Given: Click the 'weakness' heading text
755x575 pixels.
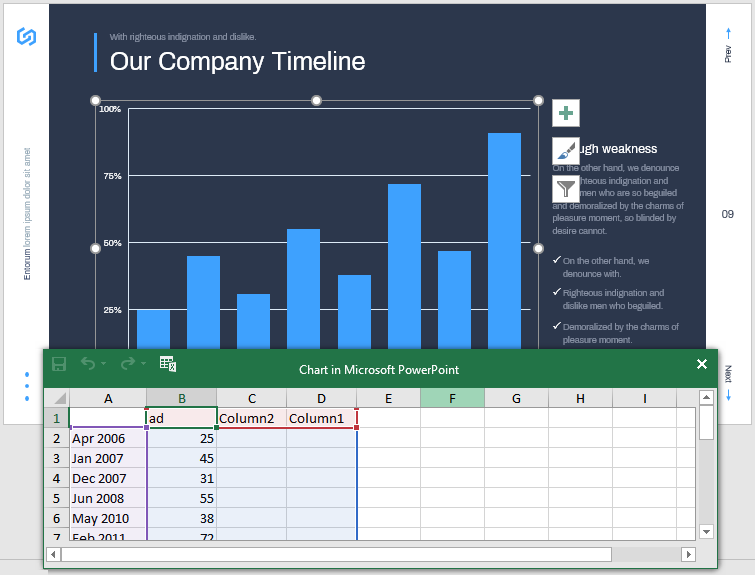Looking at the screenshot, I should pyautogui.click(x=629, y=149).
